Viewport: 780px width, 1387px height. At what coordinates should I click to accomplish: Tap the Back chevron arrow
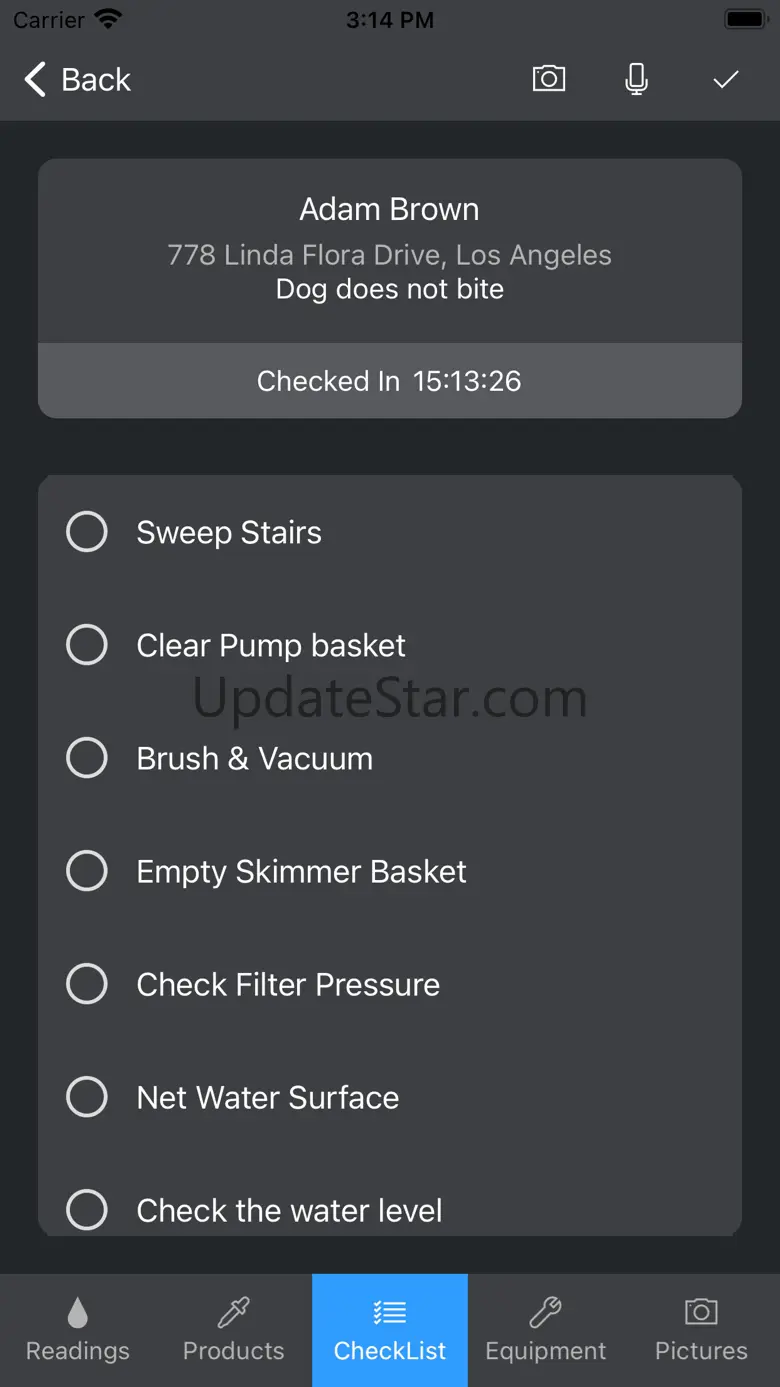point(36,79)
